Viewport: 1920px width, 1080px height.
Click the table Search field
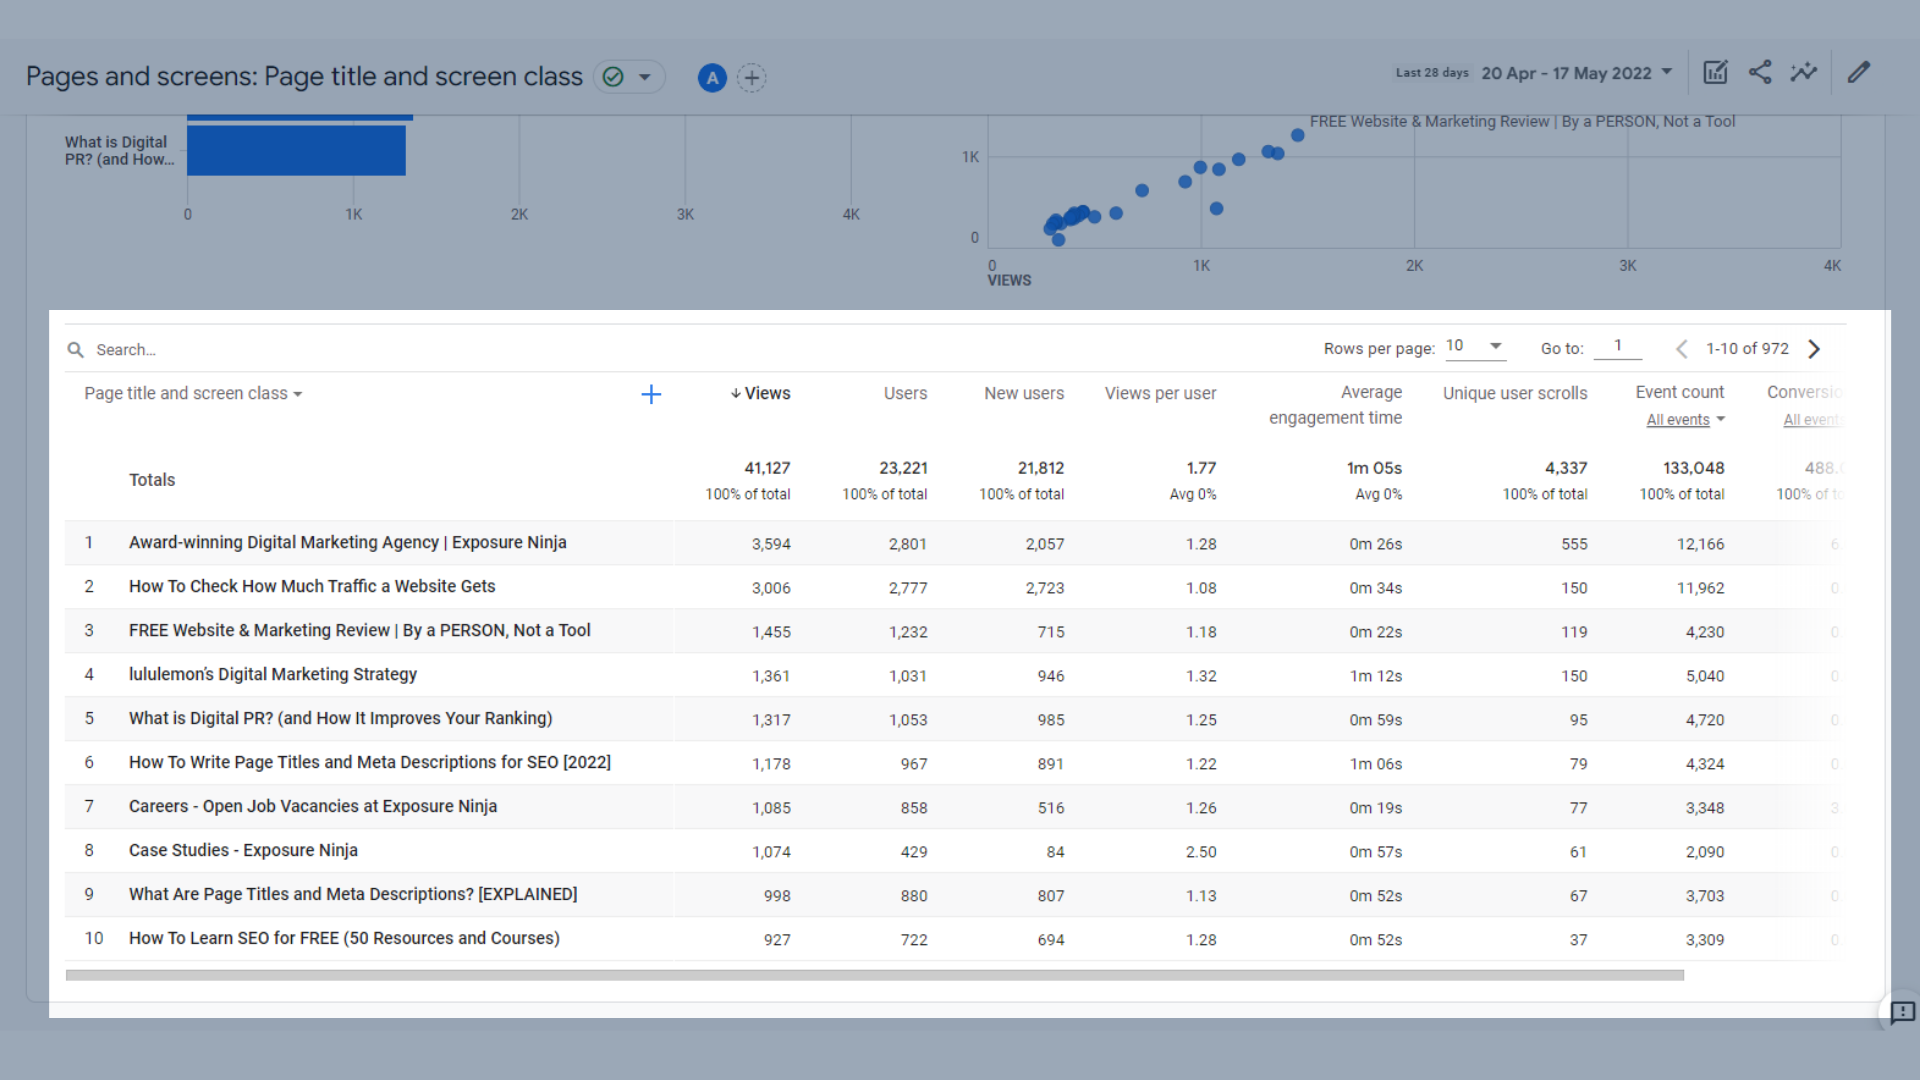pos(126,350)
